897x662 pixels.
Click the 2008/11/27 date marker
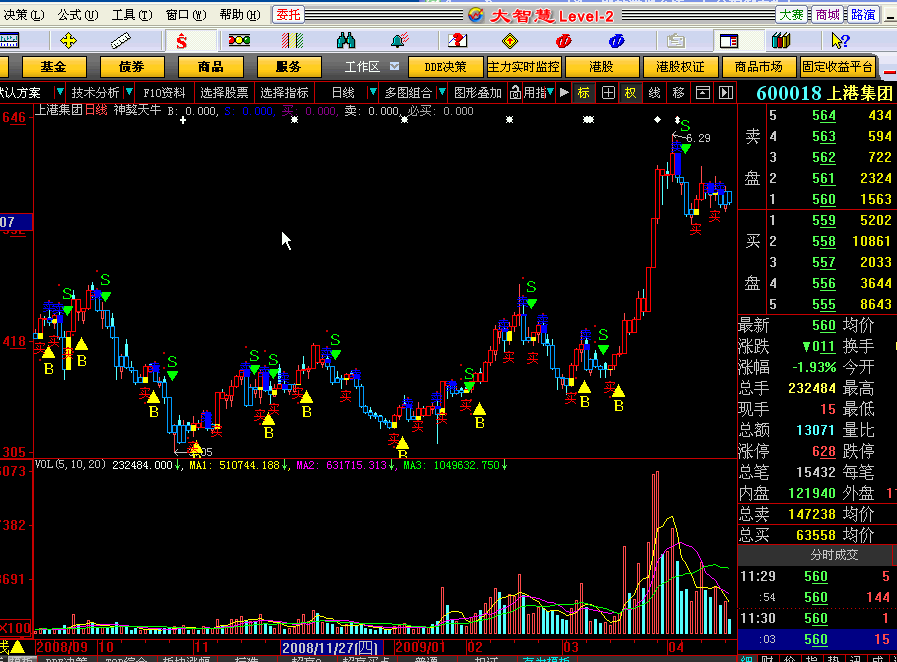pos(331,648)
